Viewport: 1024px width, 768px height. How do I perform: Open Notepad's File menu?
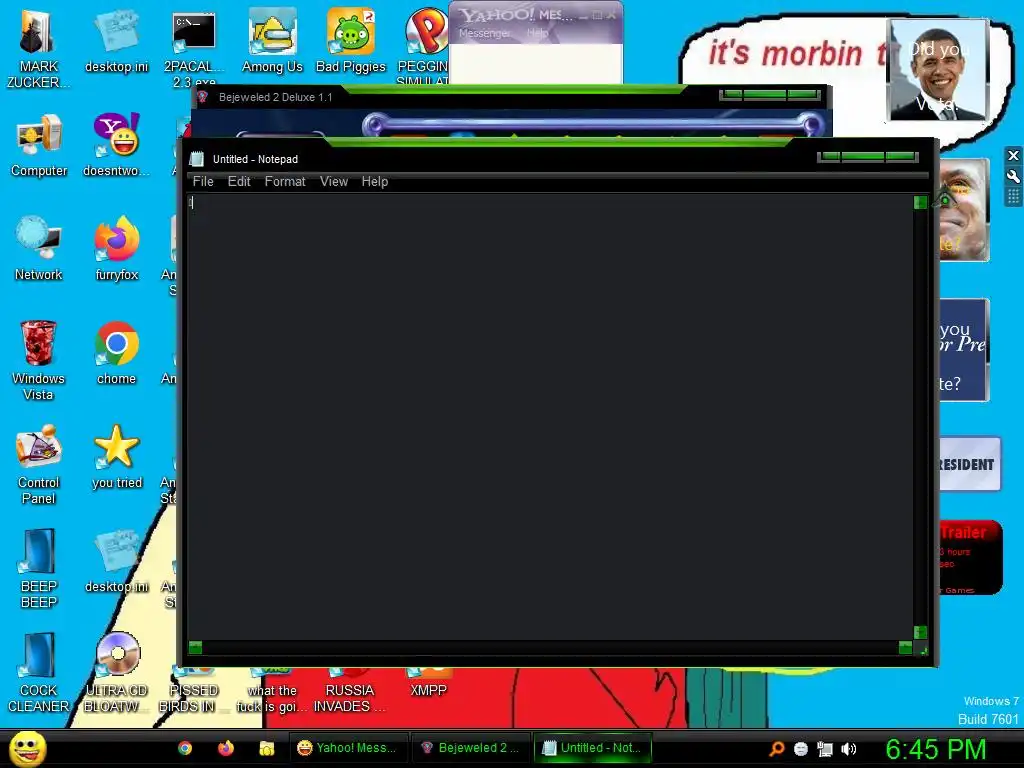[x=203, y=182]
